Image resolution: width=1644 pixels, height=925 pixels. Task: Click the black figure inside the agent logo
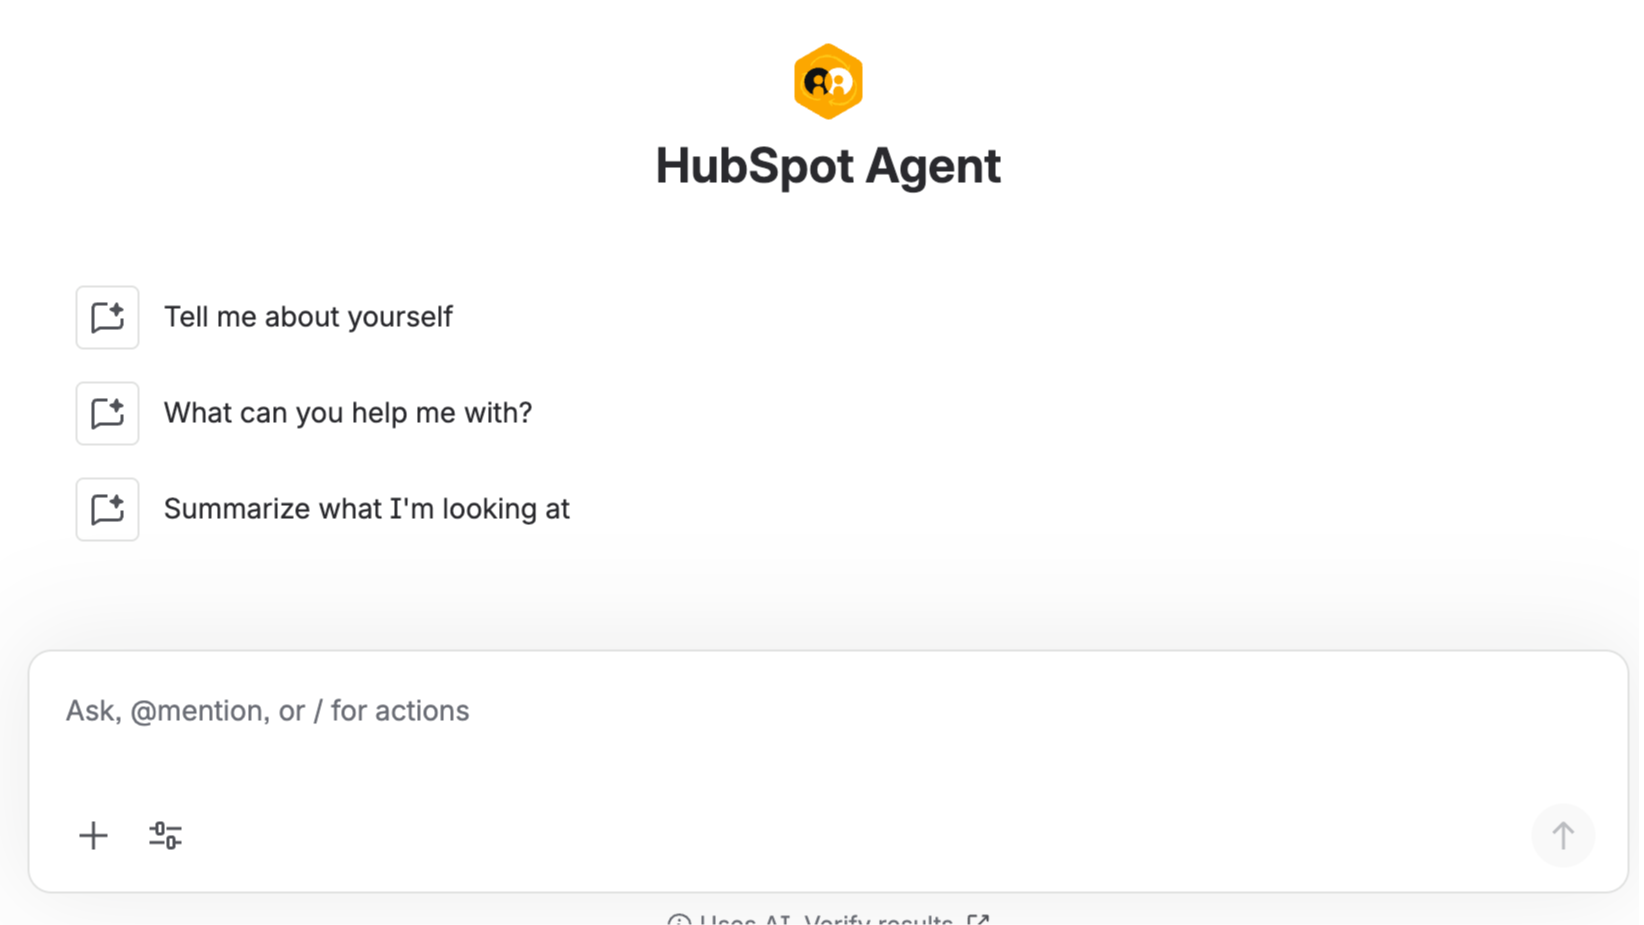tap(817, 83)
